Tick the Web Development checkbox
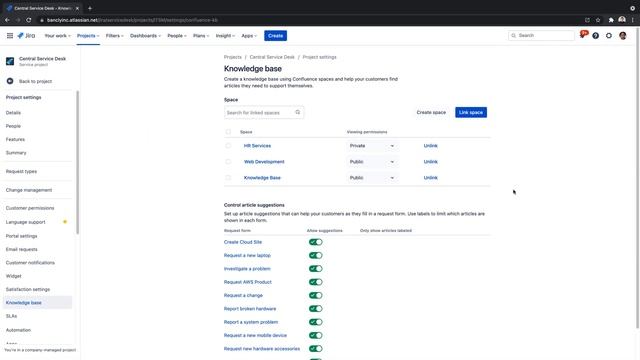Image resolution: width=640 pixels, height=360 pixels. 228,162
